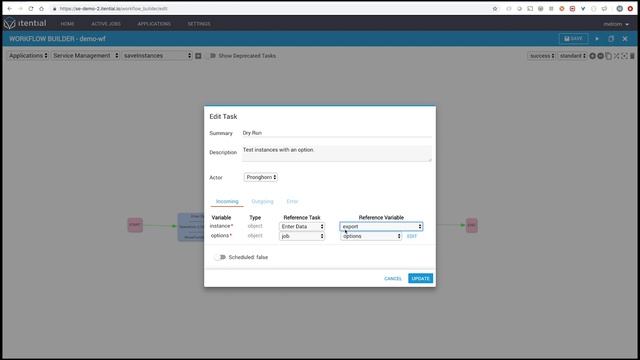Click the UPDATE button
The image size is (640, 360).
[x=420, y=278]
